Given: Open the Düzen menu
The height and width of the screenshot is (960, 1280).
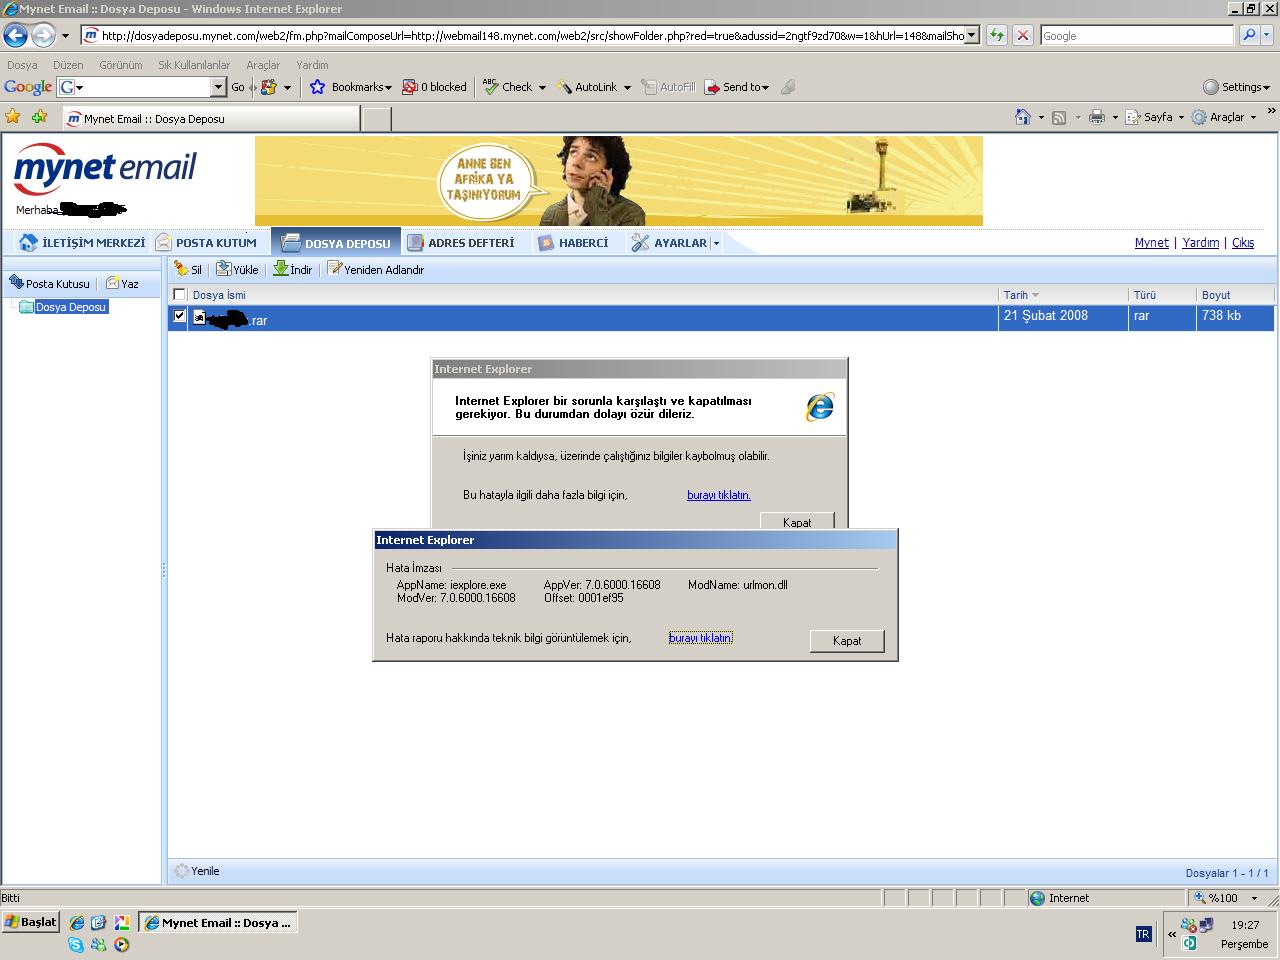Looking at the screenshot, I should pyautogui.click(x=68, y=65).
